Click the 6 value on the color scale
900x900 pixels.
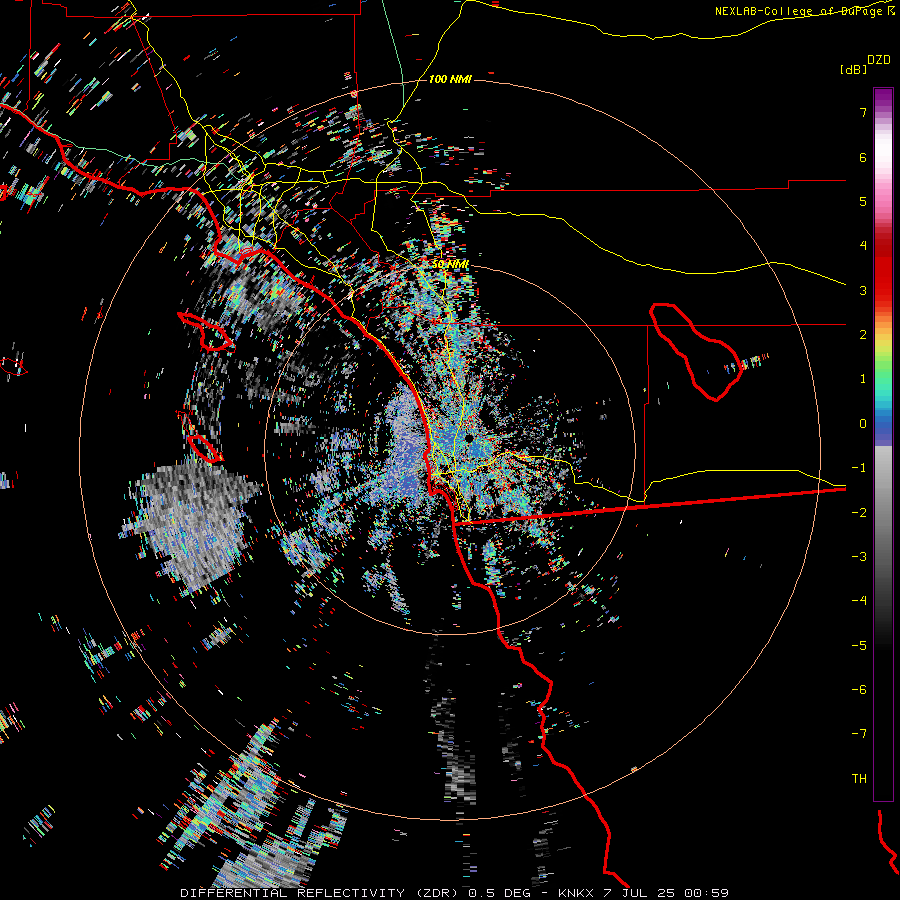tap(863, 157)
